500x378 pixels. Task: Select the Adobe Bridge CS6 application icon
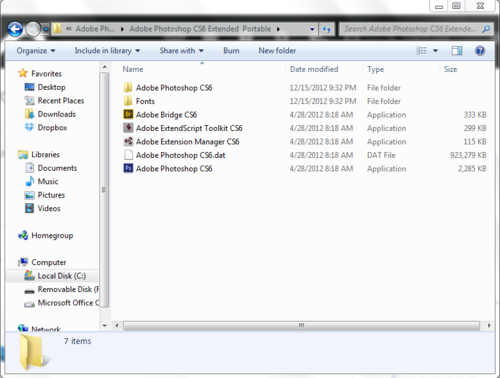point(128,114)
